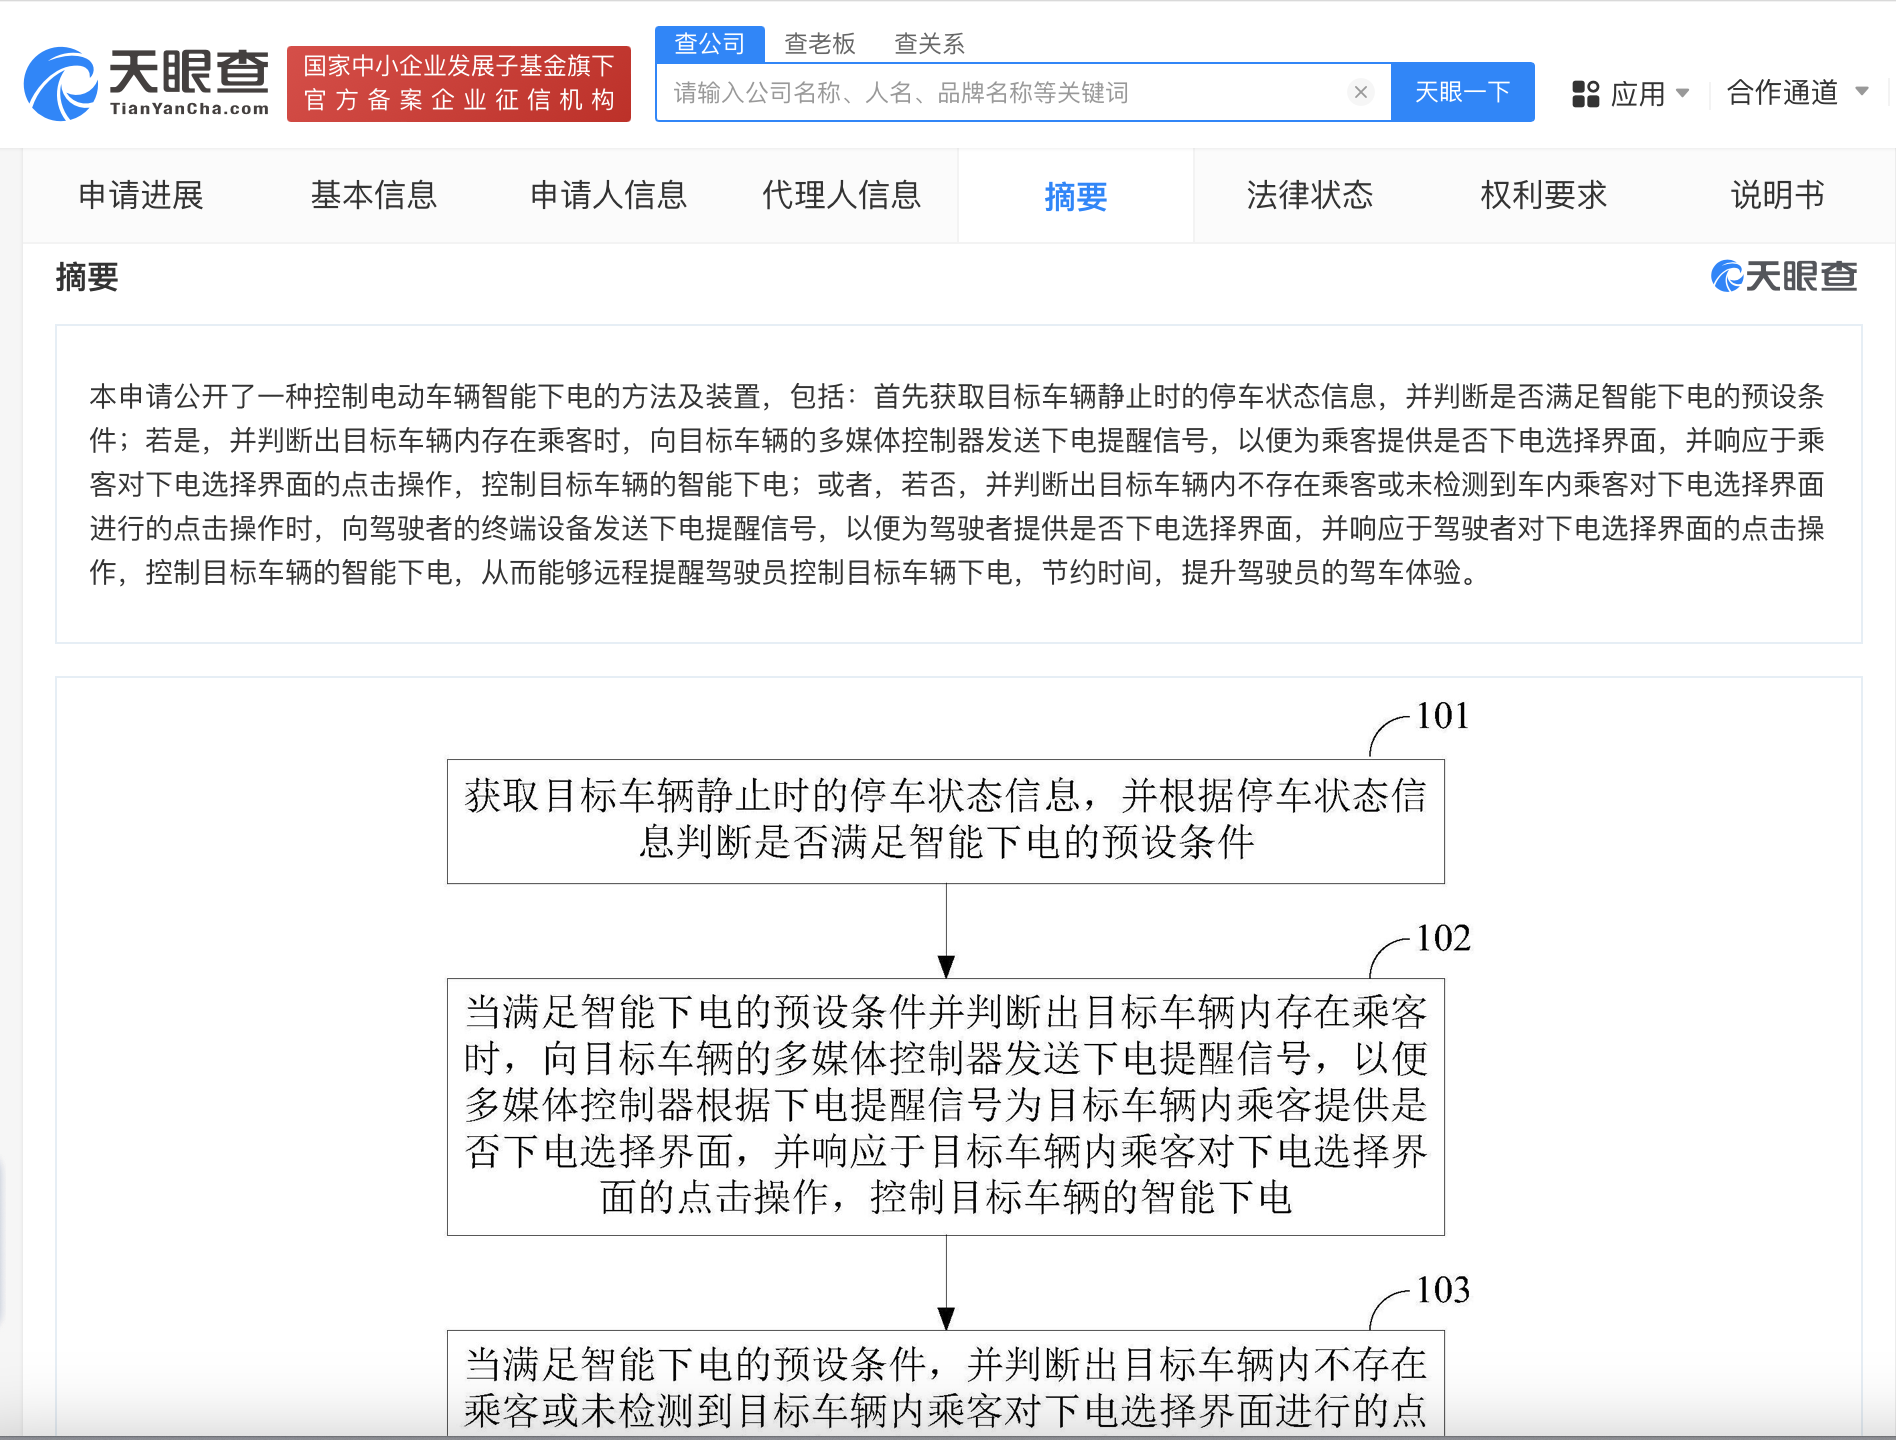Click the 合作通道 menu label
1896x1440 pixels.
click(1782, 92)
